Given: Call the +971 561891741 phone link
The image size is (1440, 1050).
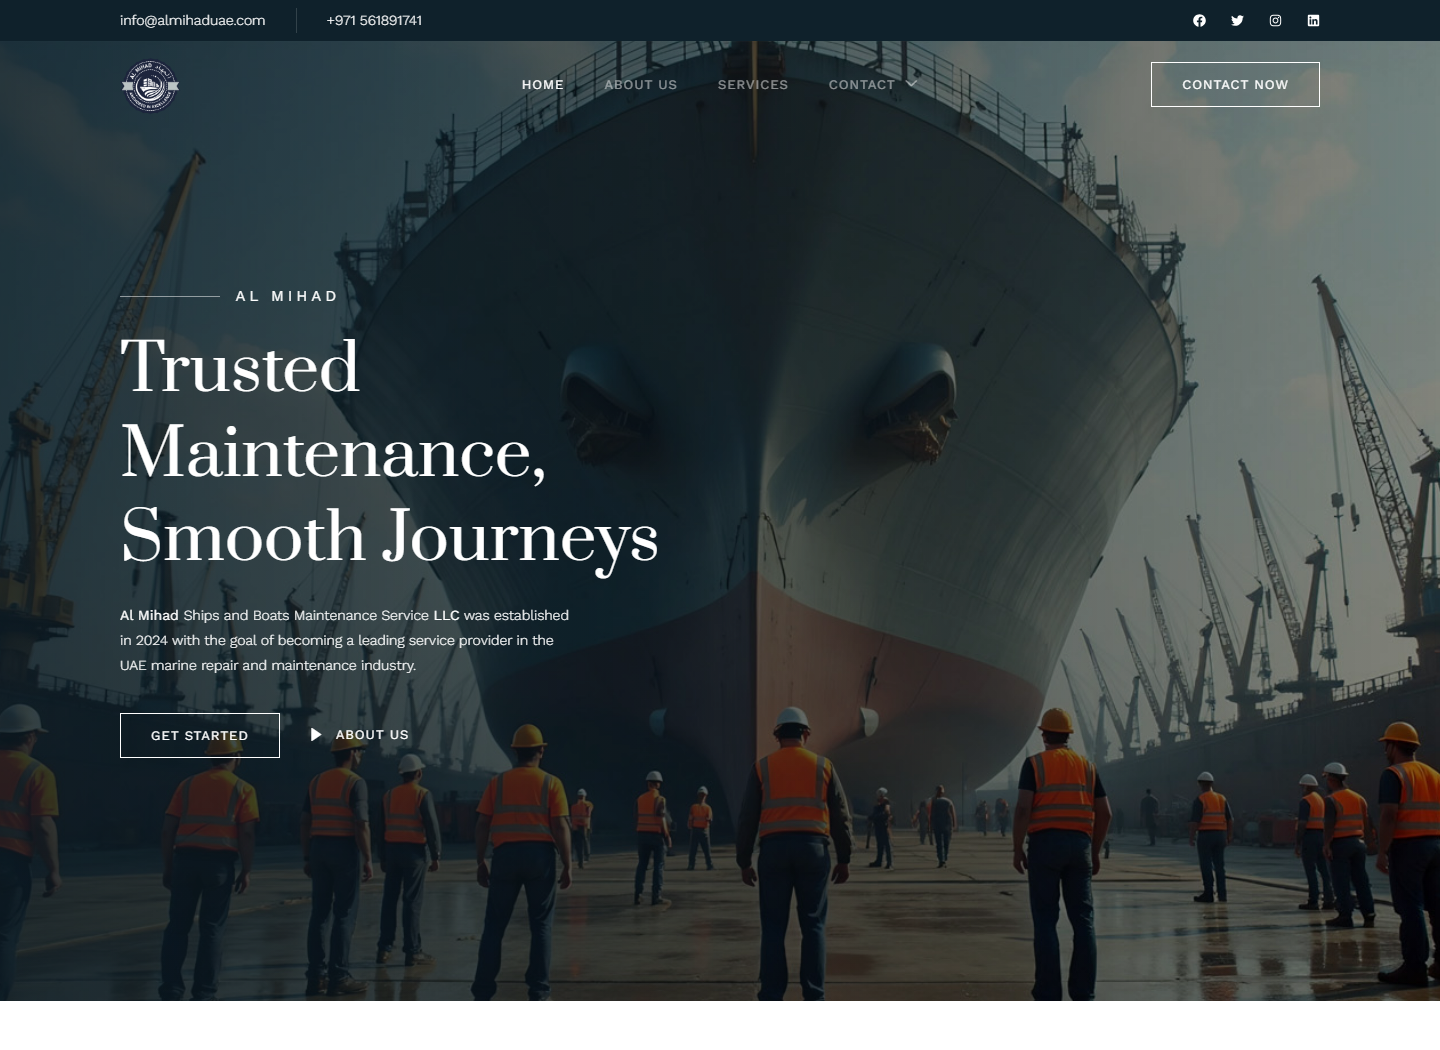Looking at the screenshot, I should click(x=374, y=20).
